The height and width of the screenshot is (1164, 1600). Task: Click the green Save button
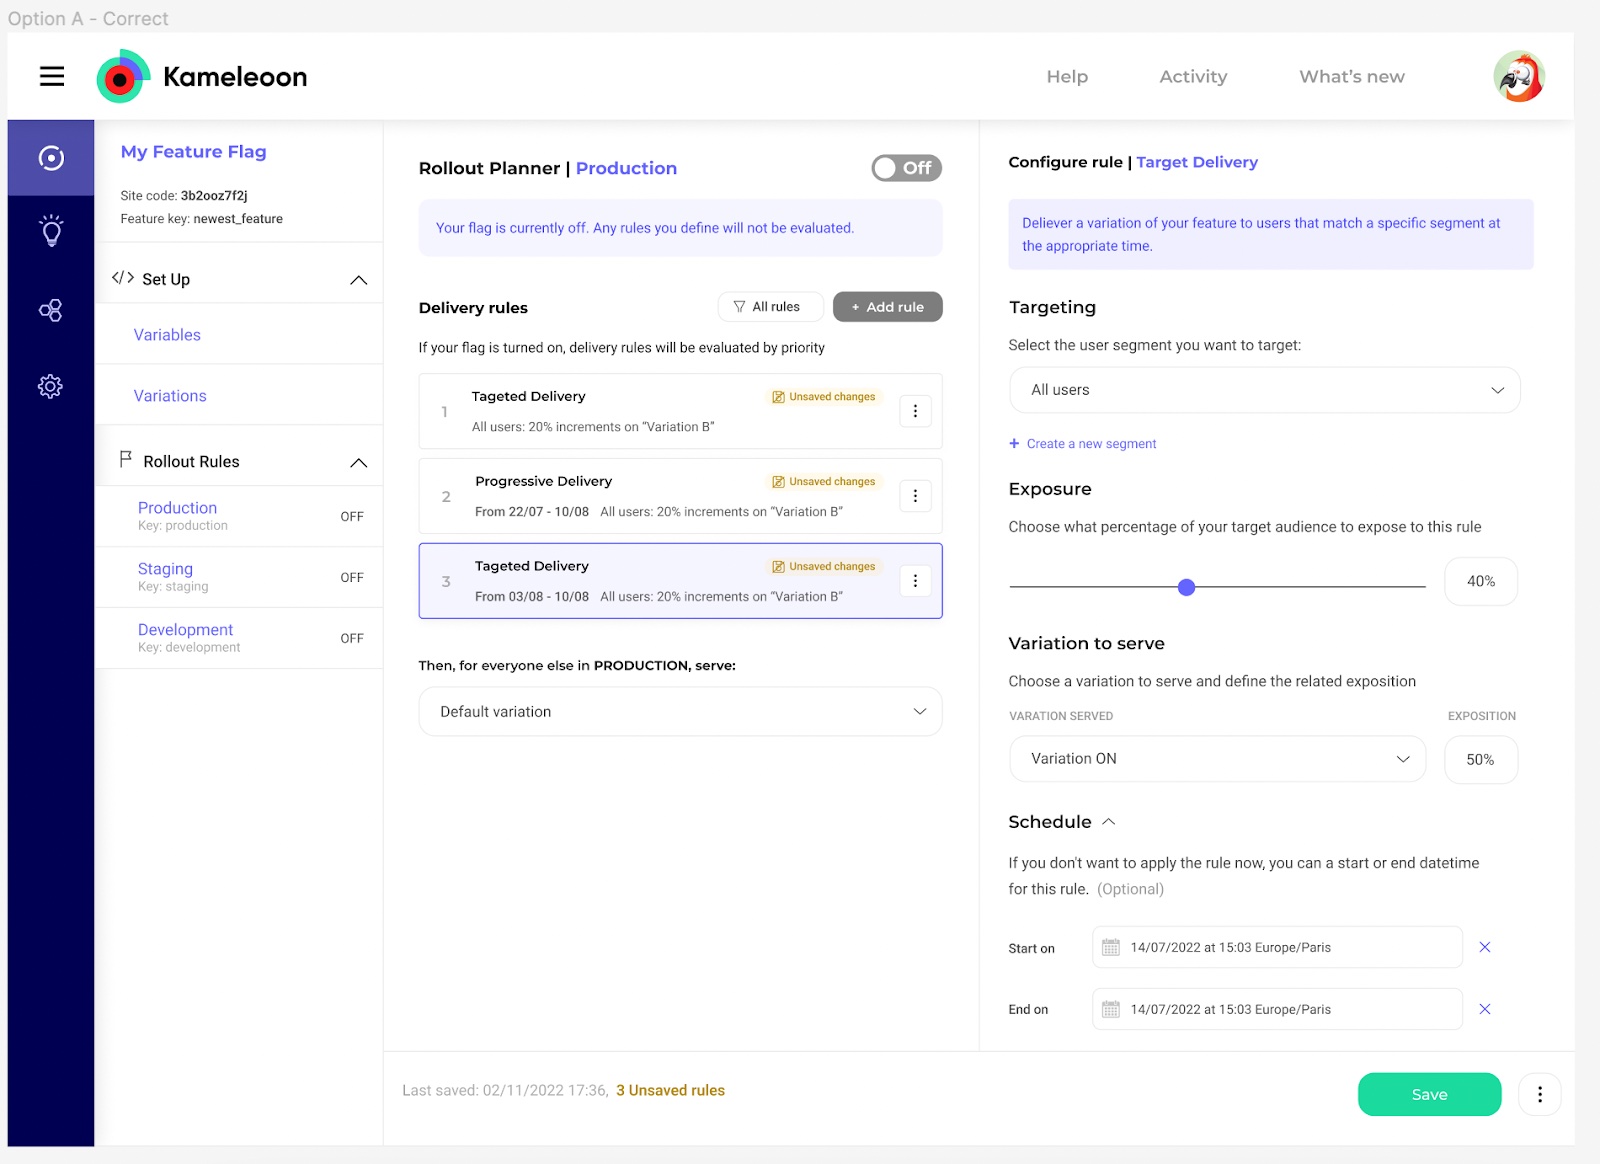coord(1429,1094)
